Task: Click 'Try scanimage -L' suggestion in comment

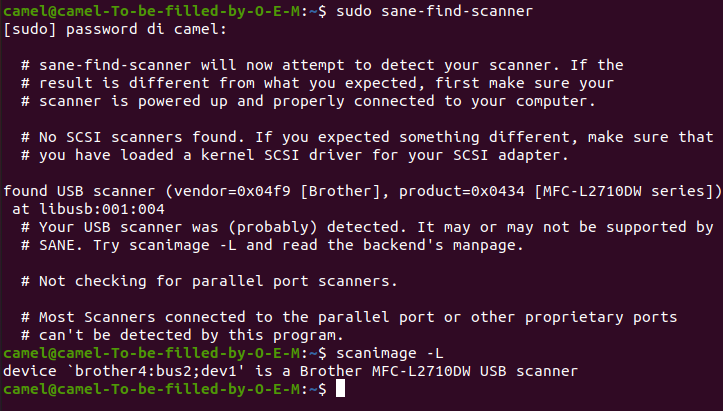Action: [165, 245]
